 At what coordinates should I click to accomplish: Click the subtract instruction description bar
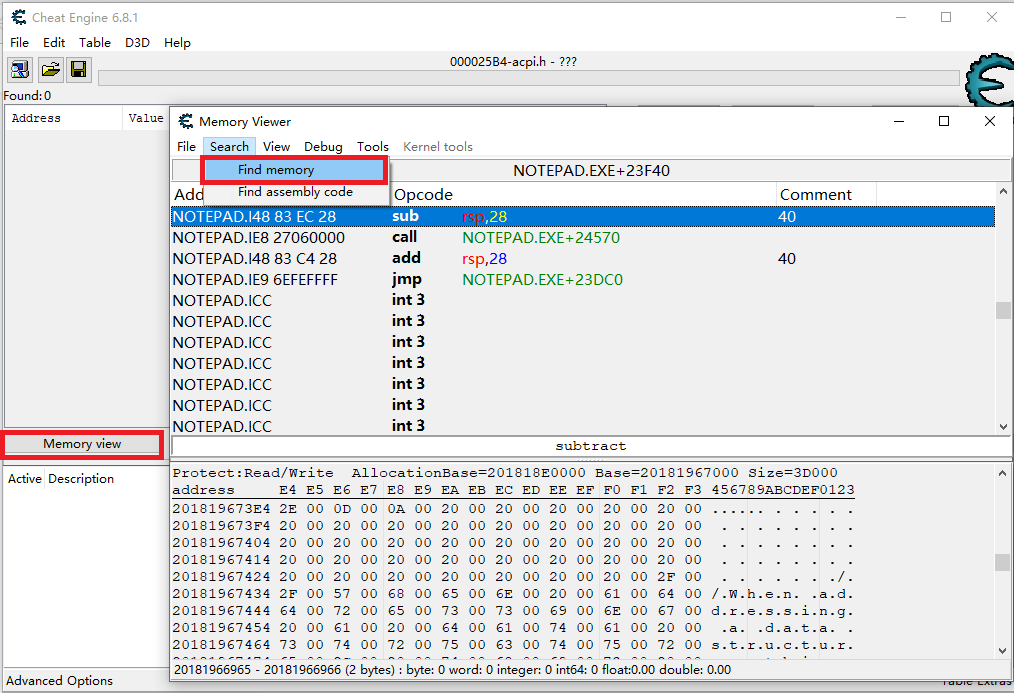coord(591,446)
